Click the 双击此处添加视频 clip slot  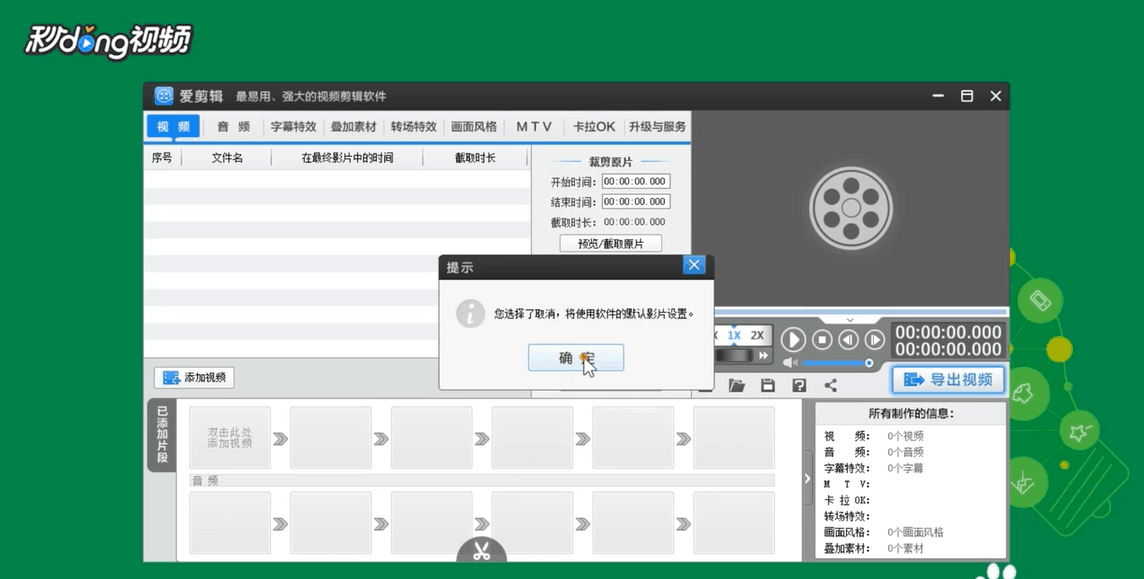click(x=230, y=438)
